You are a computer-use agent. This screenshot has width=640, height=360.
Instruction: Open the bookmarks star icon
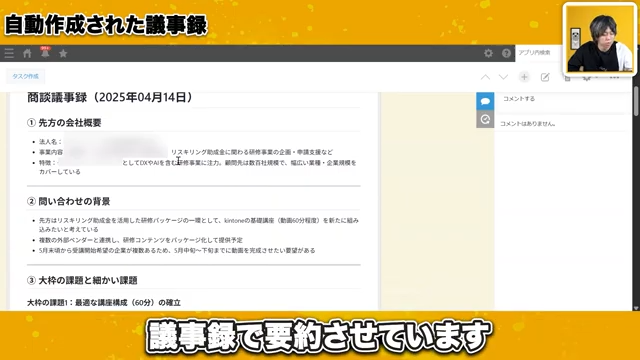tap(63, 53)
